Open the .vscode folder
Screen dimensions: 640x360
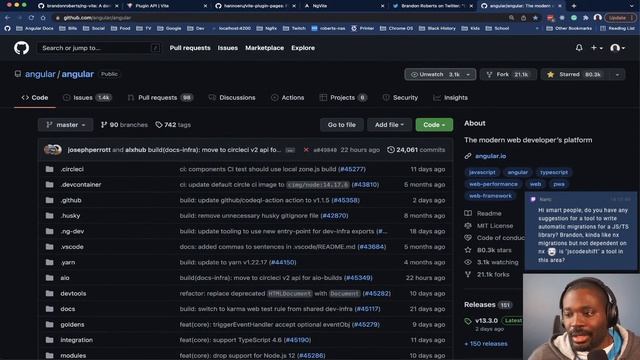(x=72, y=247)
